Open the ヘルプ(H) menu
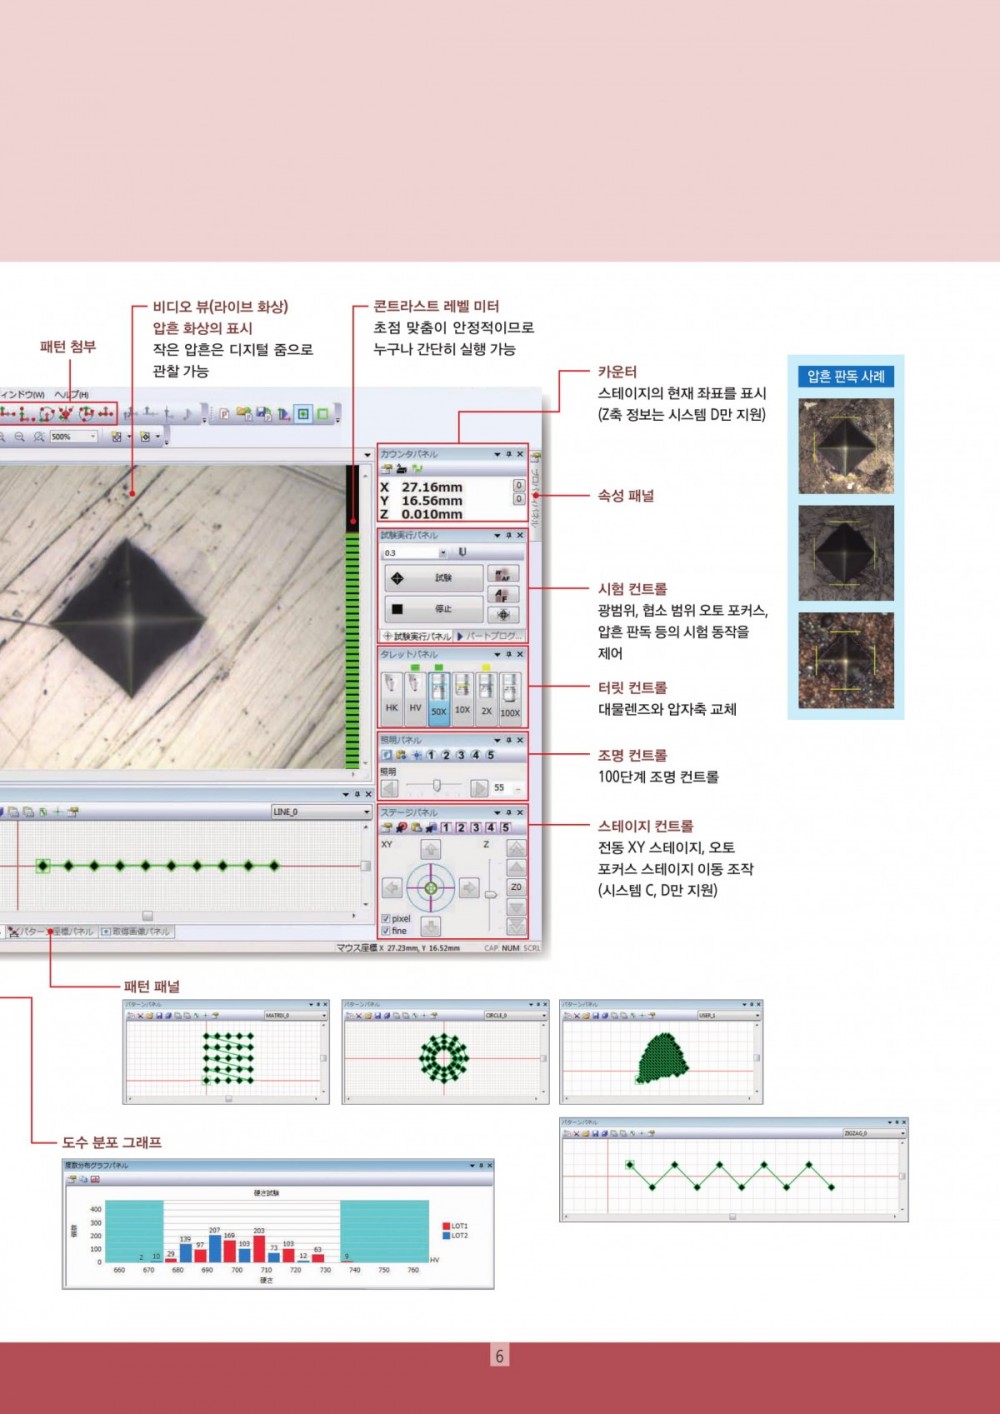 [71, 395]
